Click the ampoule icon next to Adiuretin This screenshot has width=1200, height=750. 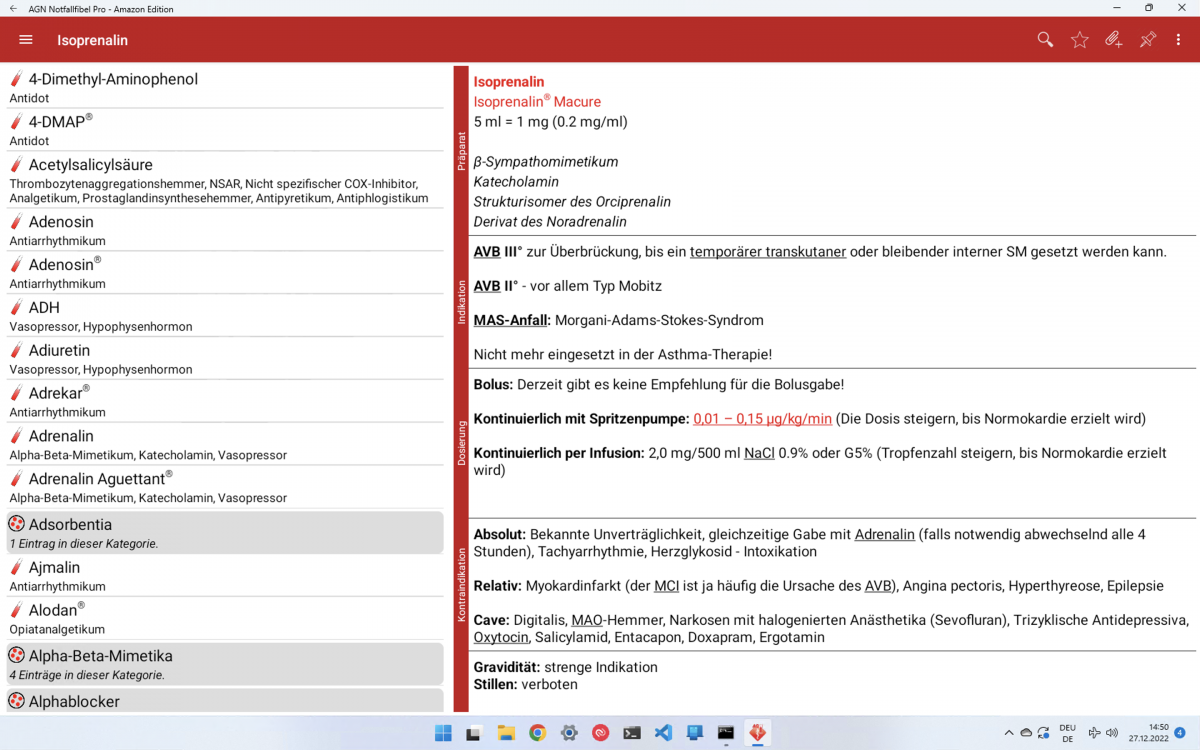tap(17, 351)
